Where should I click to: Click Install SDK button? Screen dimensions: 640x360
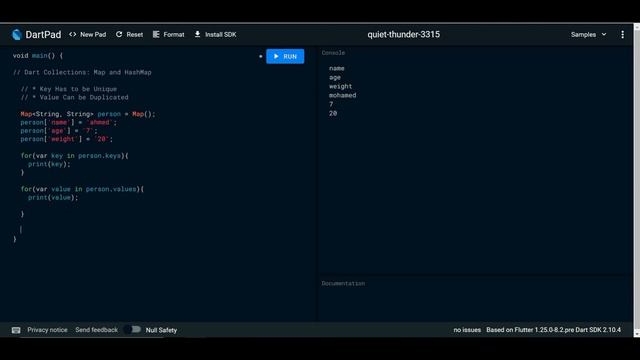[x=215, y=35]
